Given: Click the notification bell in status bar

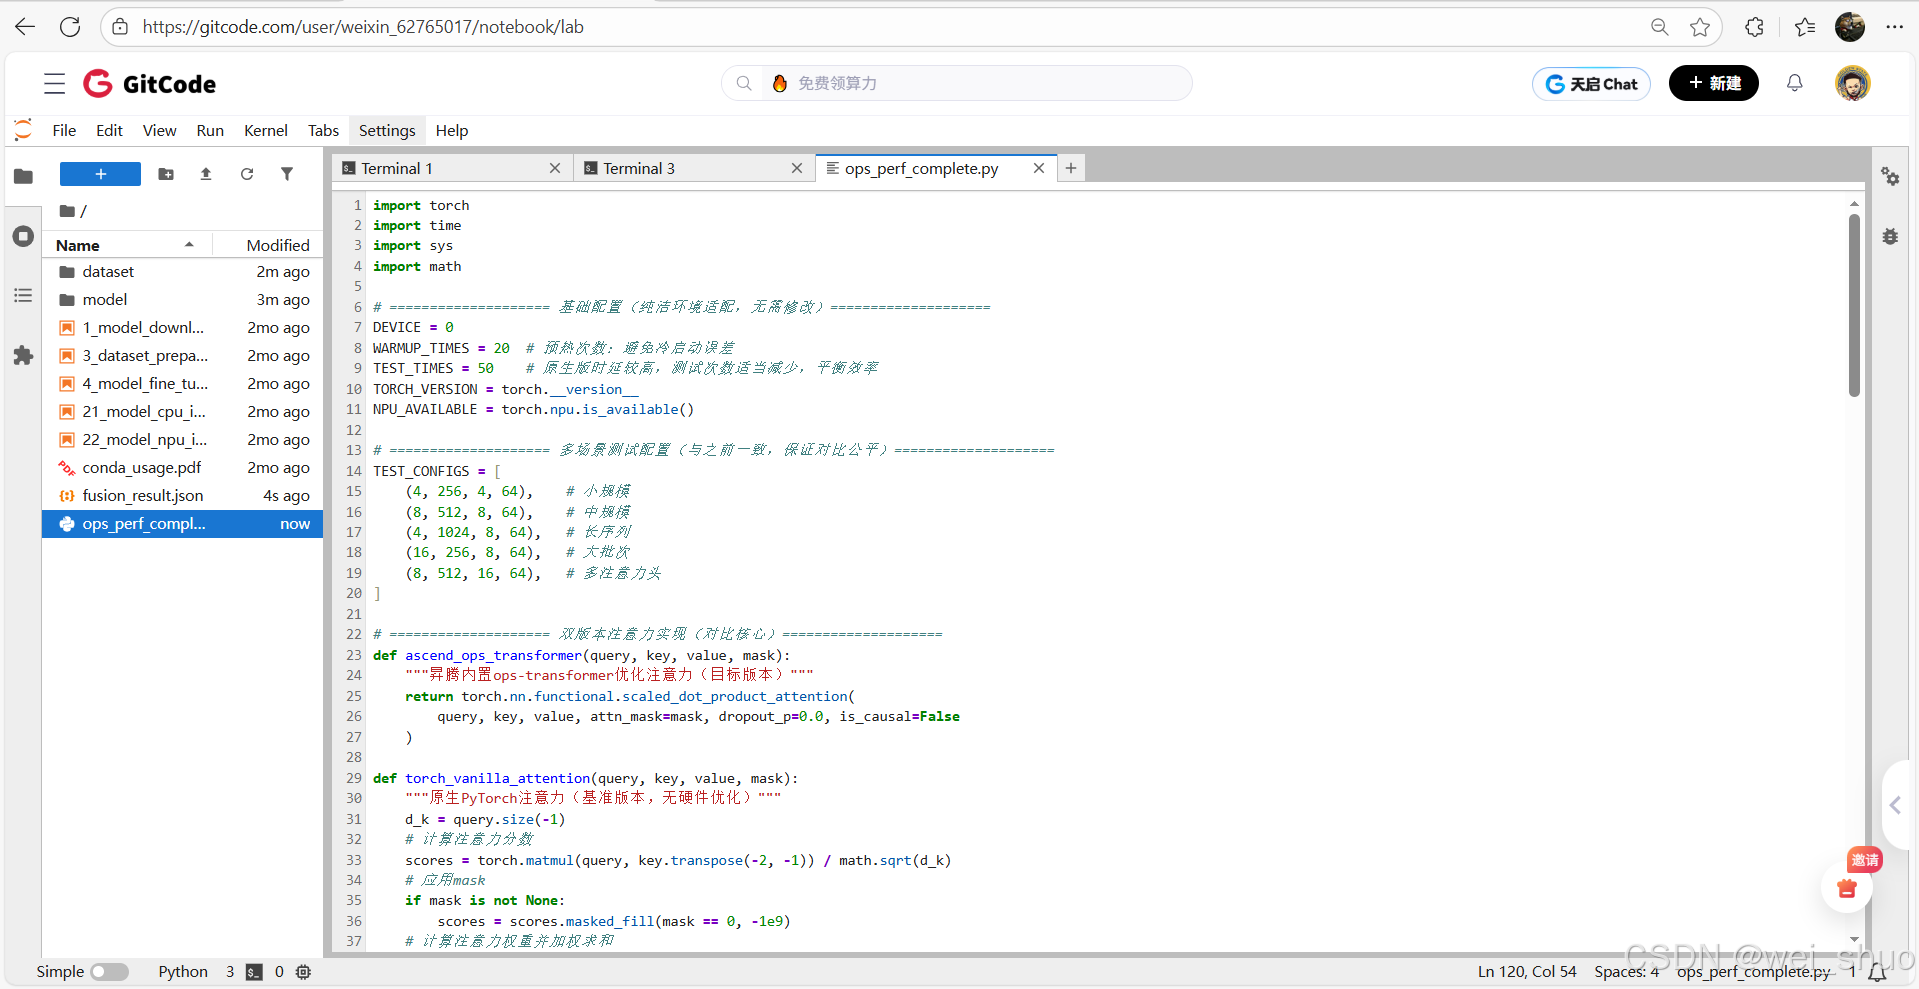Looking at the screenshot, I should coord(1878,972).
